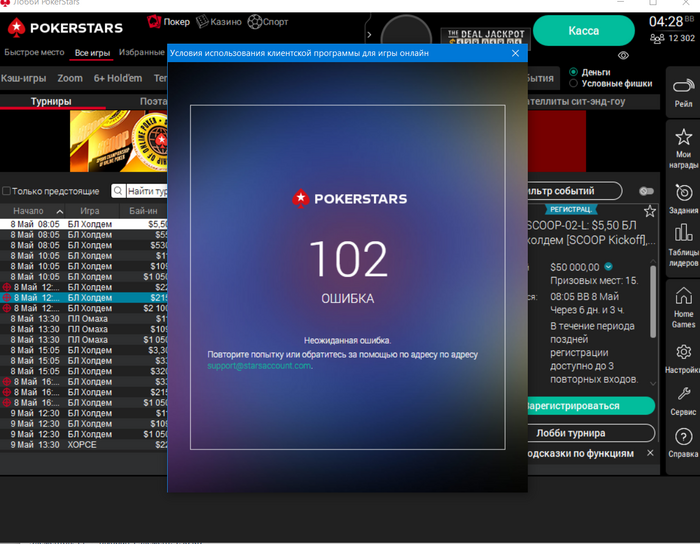Dismiss the Подсказки по функциям bar

[x=650, y=453]
